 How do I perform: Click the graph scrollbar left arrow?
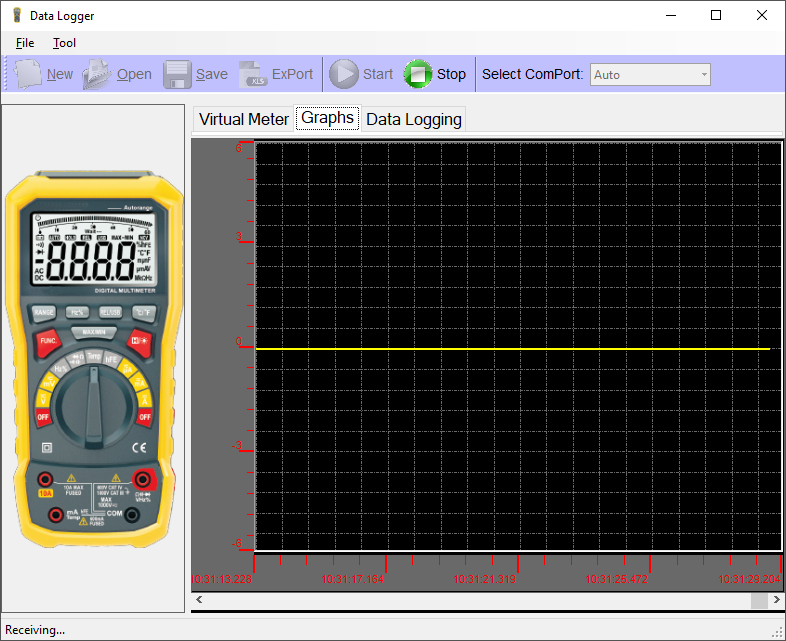pyautogui.click(x=199, y=600)
